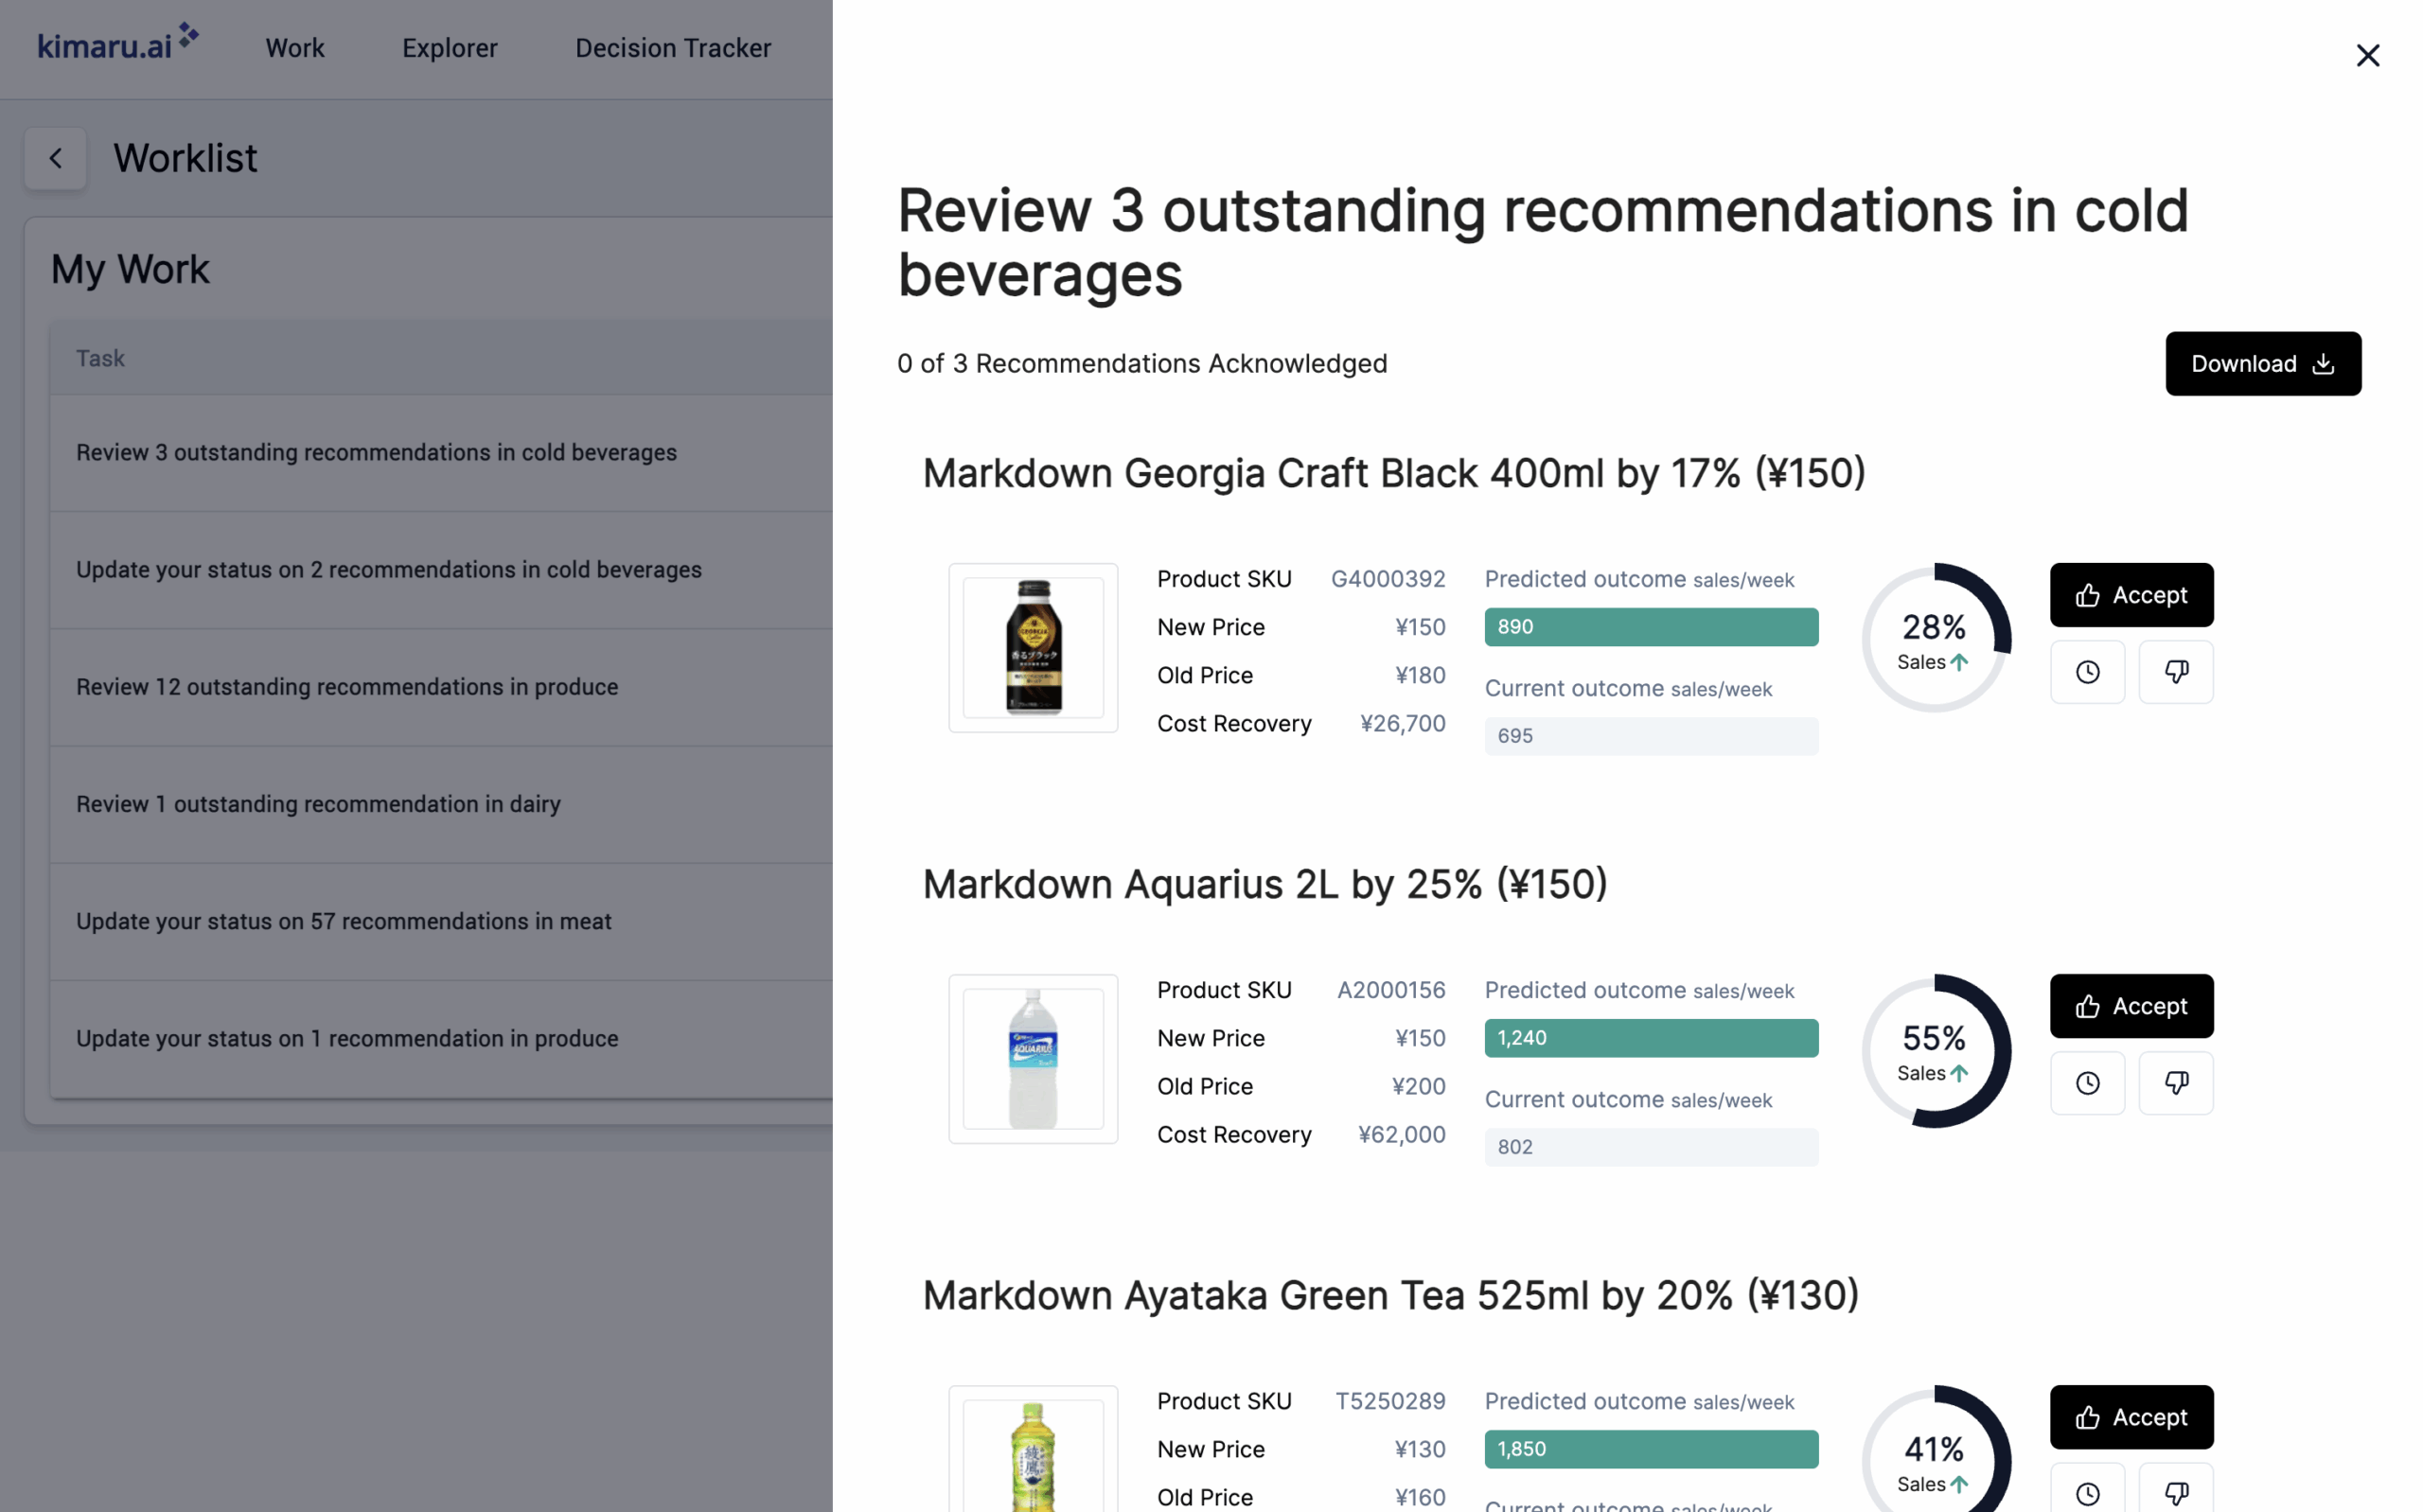Click the kimaru.ai logo

(x=118, y=44)
